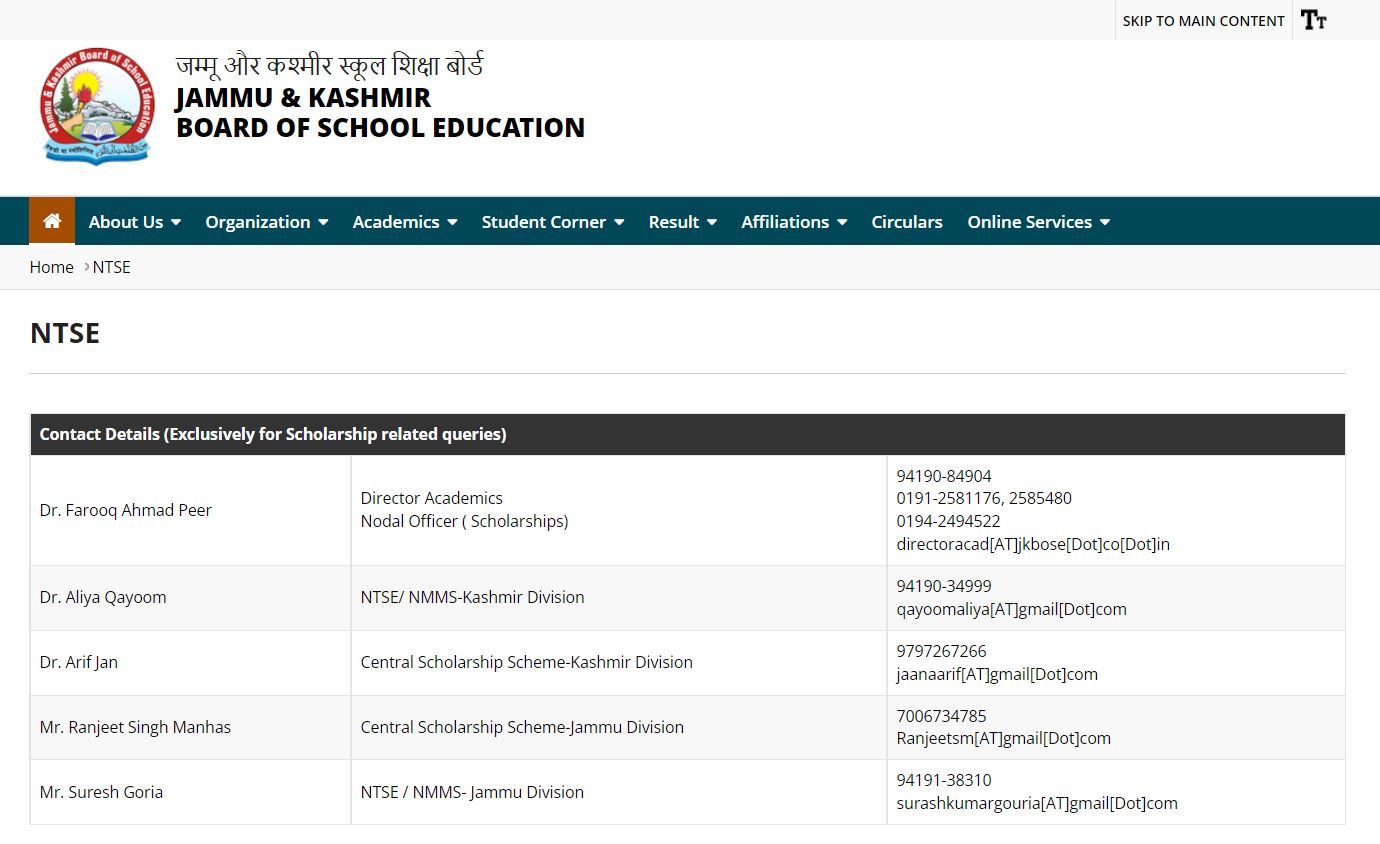Expand the Result dropdown menu

click(x=683, y=222)
